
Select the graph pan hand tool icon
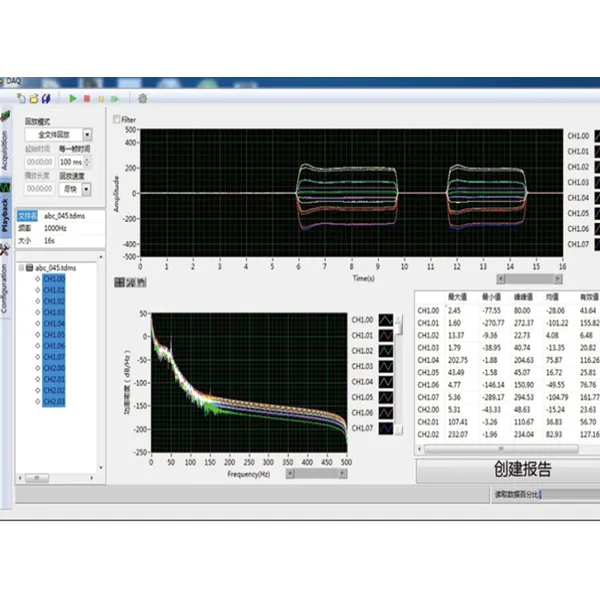(142, 282)
